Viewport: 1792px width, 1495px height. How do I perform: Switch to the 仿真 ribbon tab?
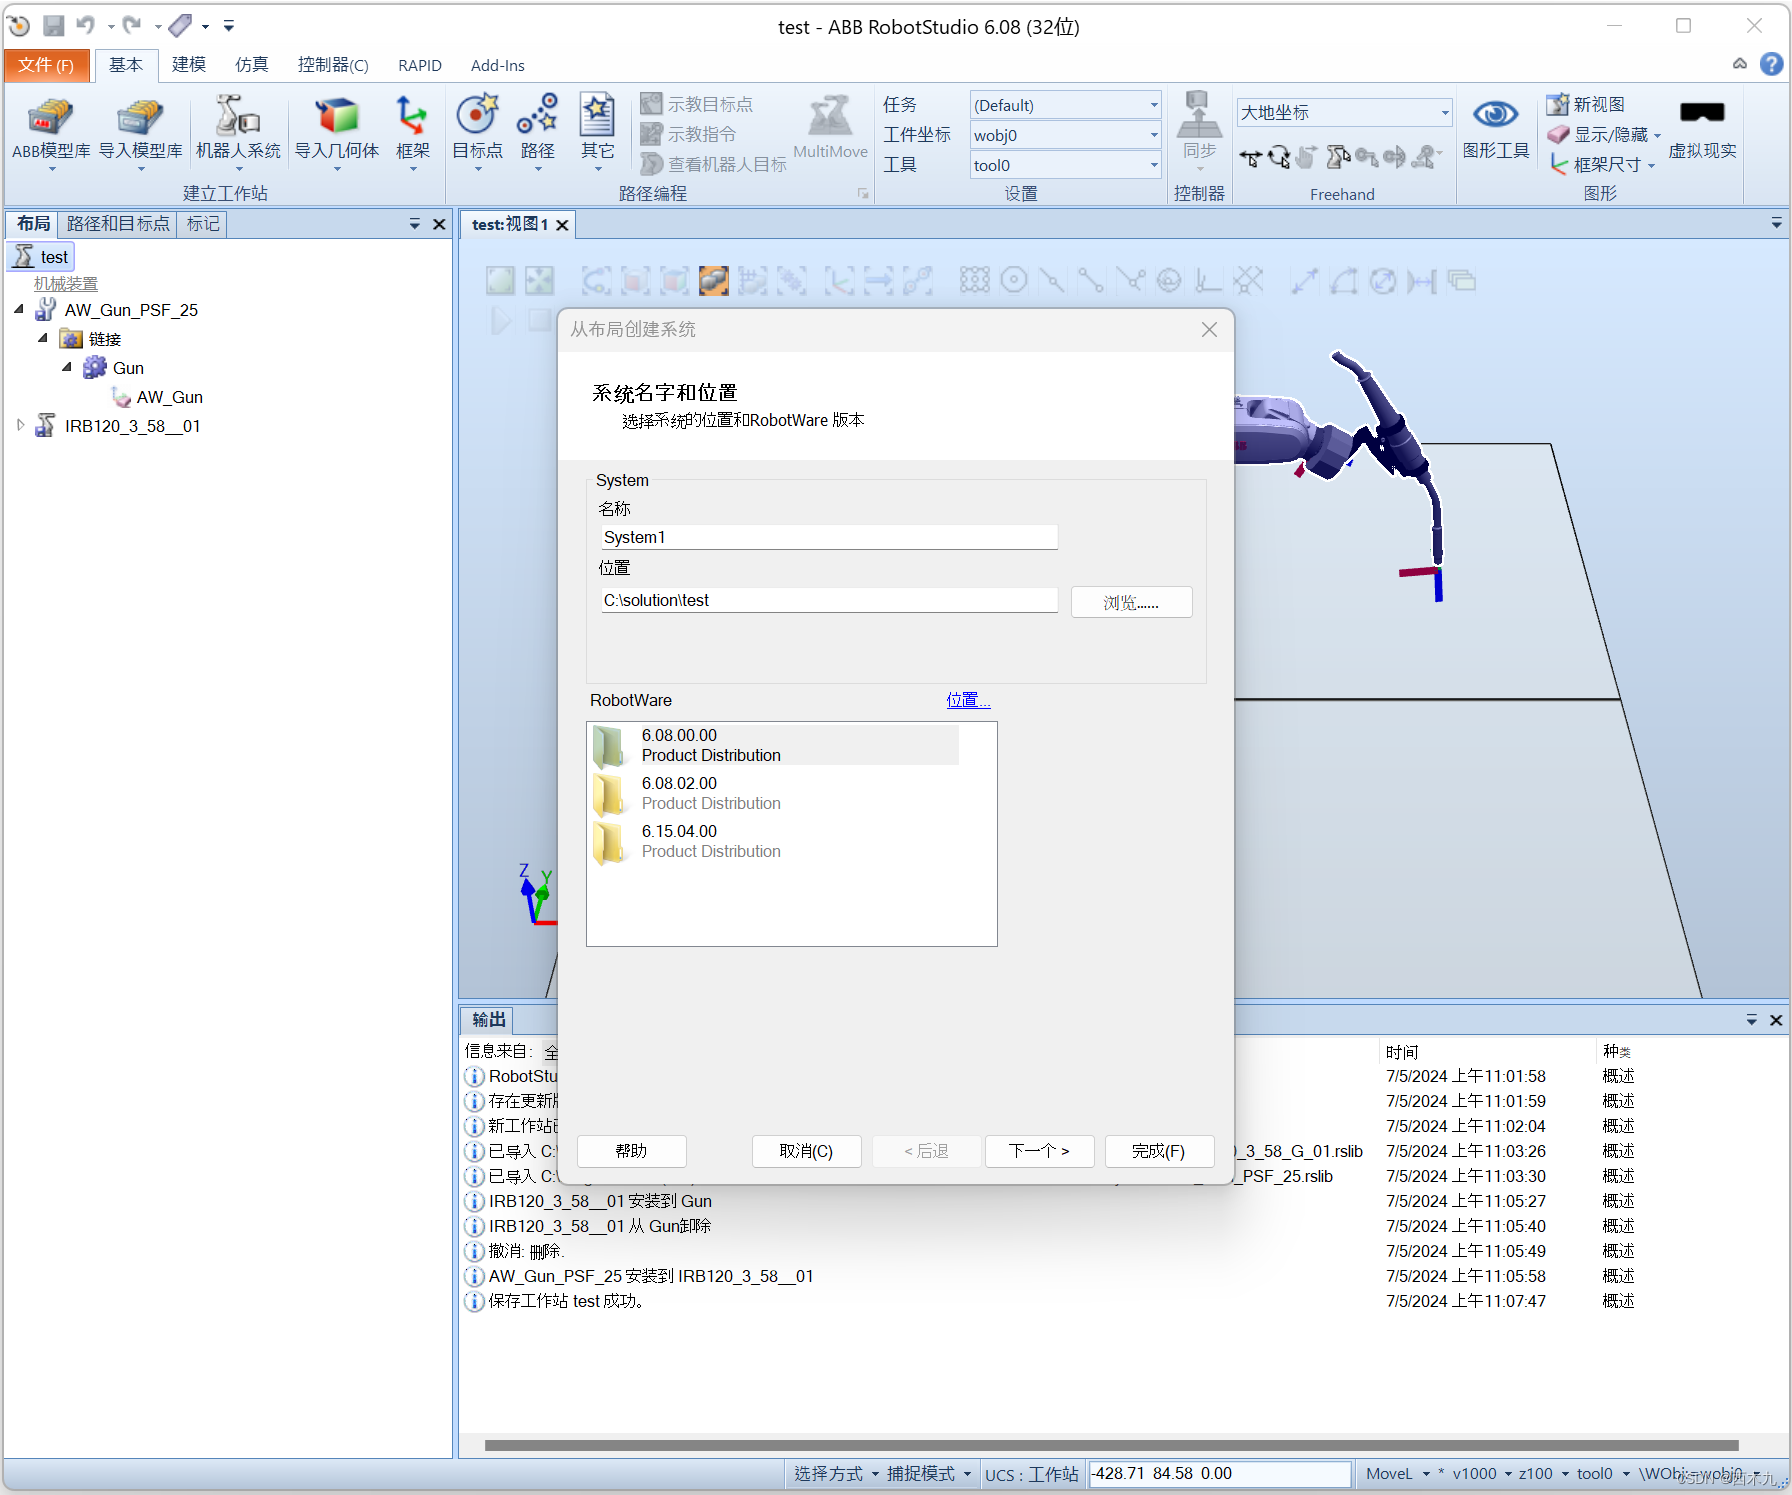[x=252, y=65]
